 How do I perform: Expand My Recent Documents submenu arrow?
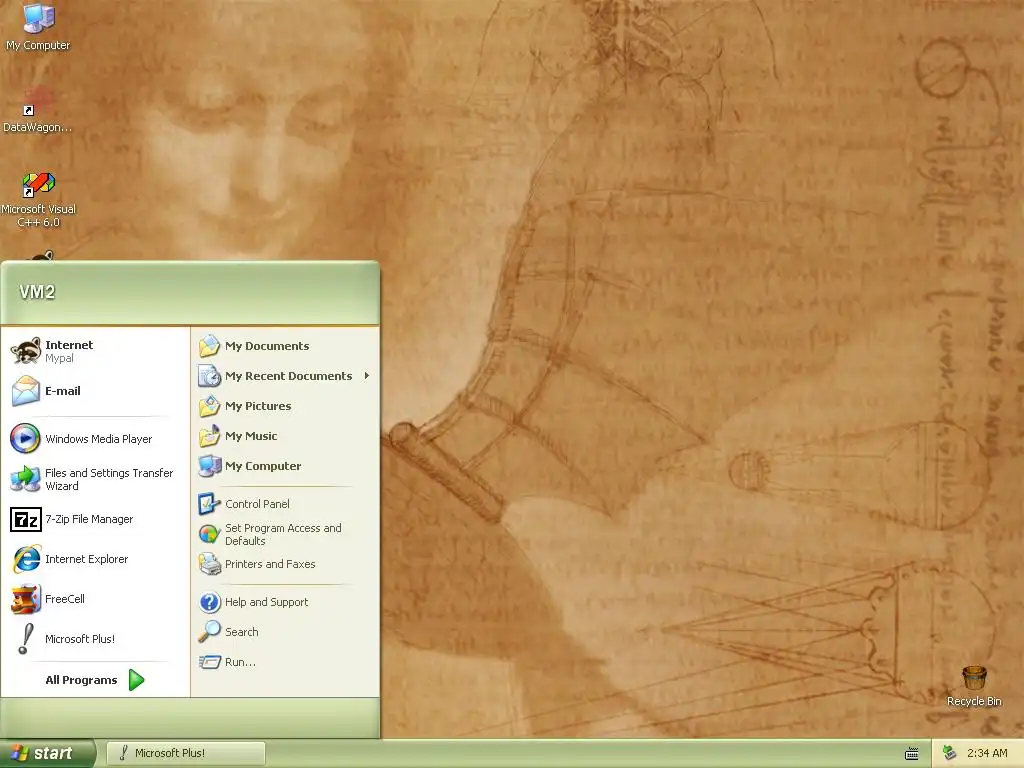[x=367, y=376]
